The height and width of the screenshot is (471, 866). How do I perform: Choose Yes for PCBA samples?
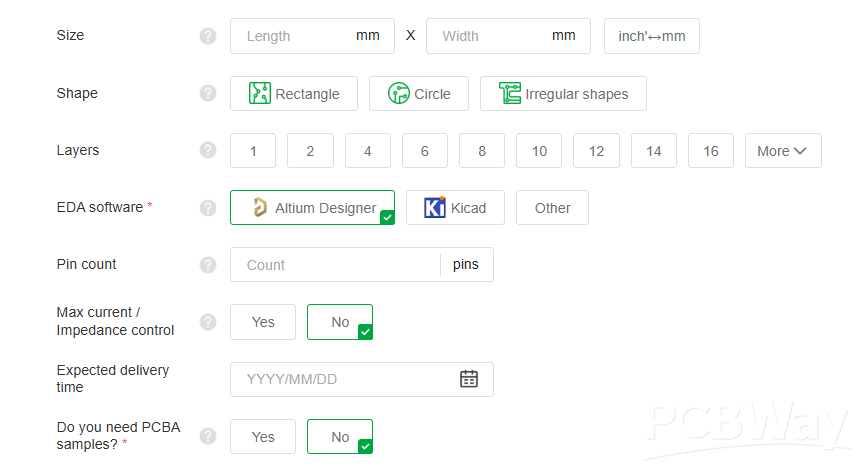pos(263,437)
